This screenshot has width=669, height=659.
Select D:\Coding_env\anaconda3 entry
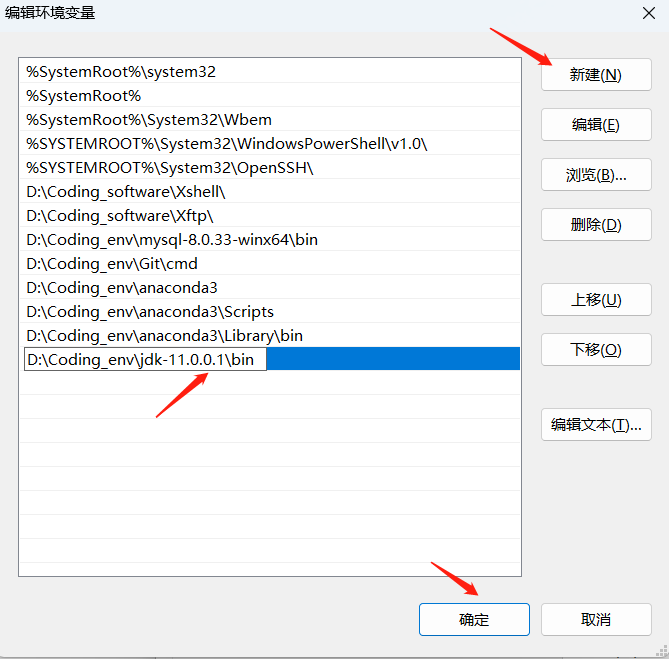(270, 287)
